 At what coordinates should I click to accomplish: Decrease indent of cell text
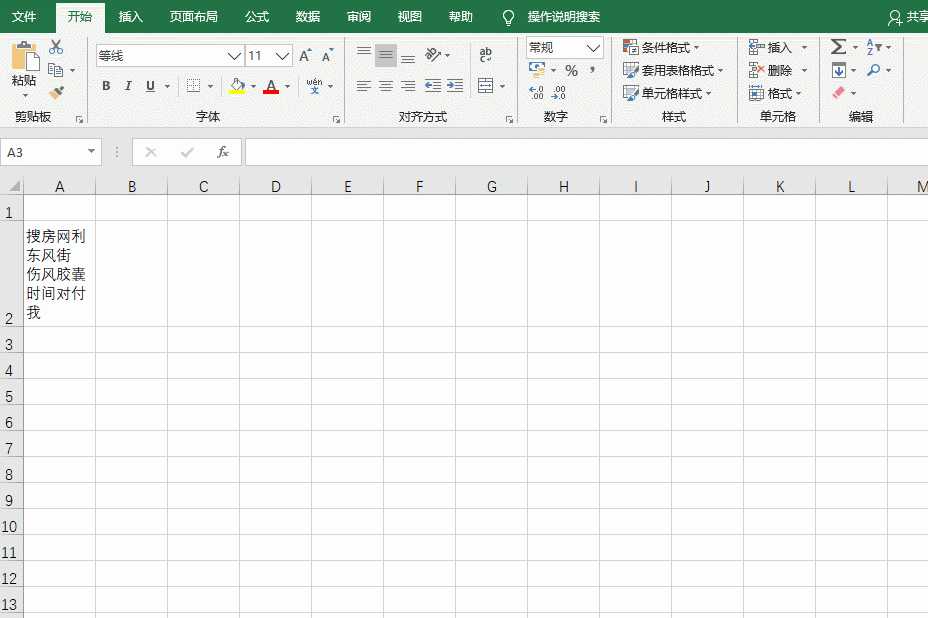433,86
